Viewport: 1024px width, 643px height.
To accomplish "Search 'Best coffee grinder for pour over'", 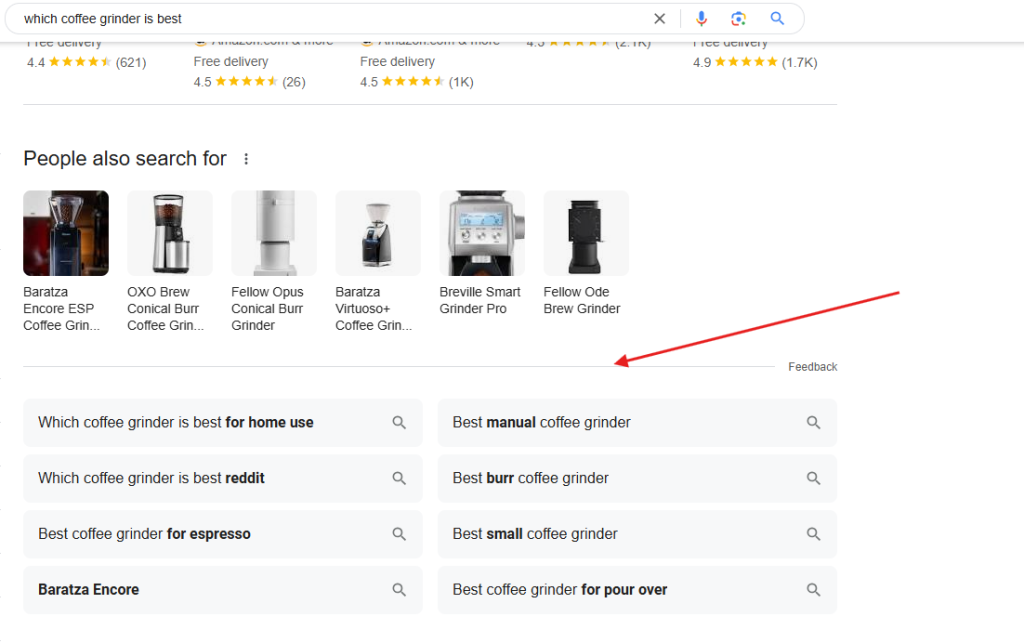I will tap(637, 590).
